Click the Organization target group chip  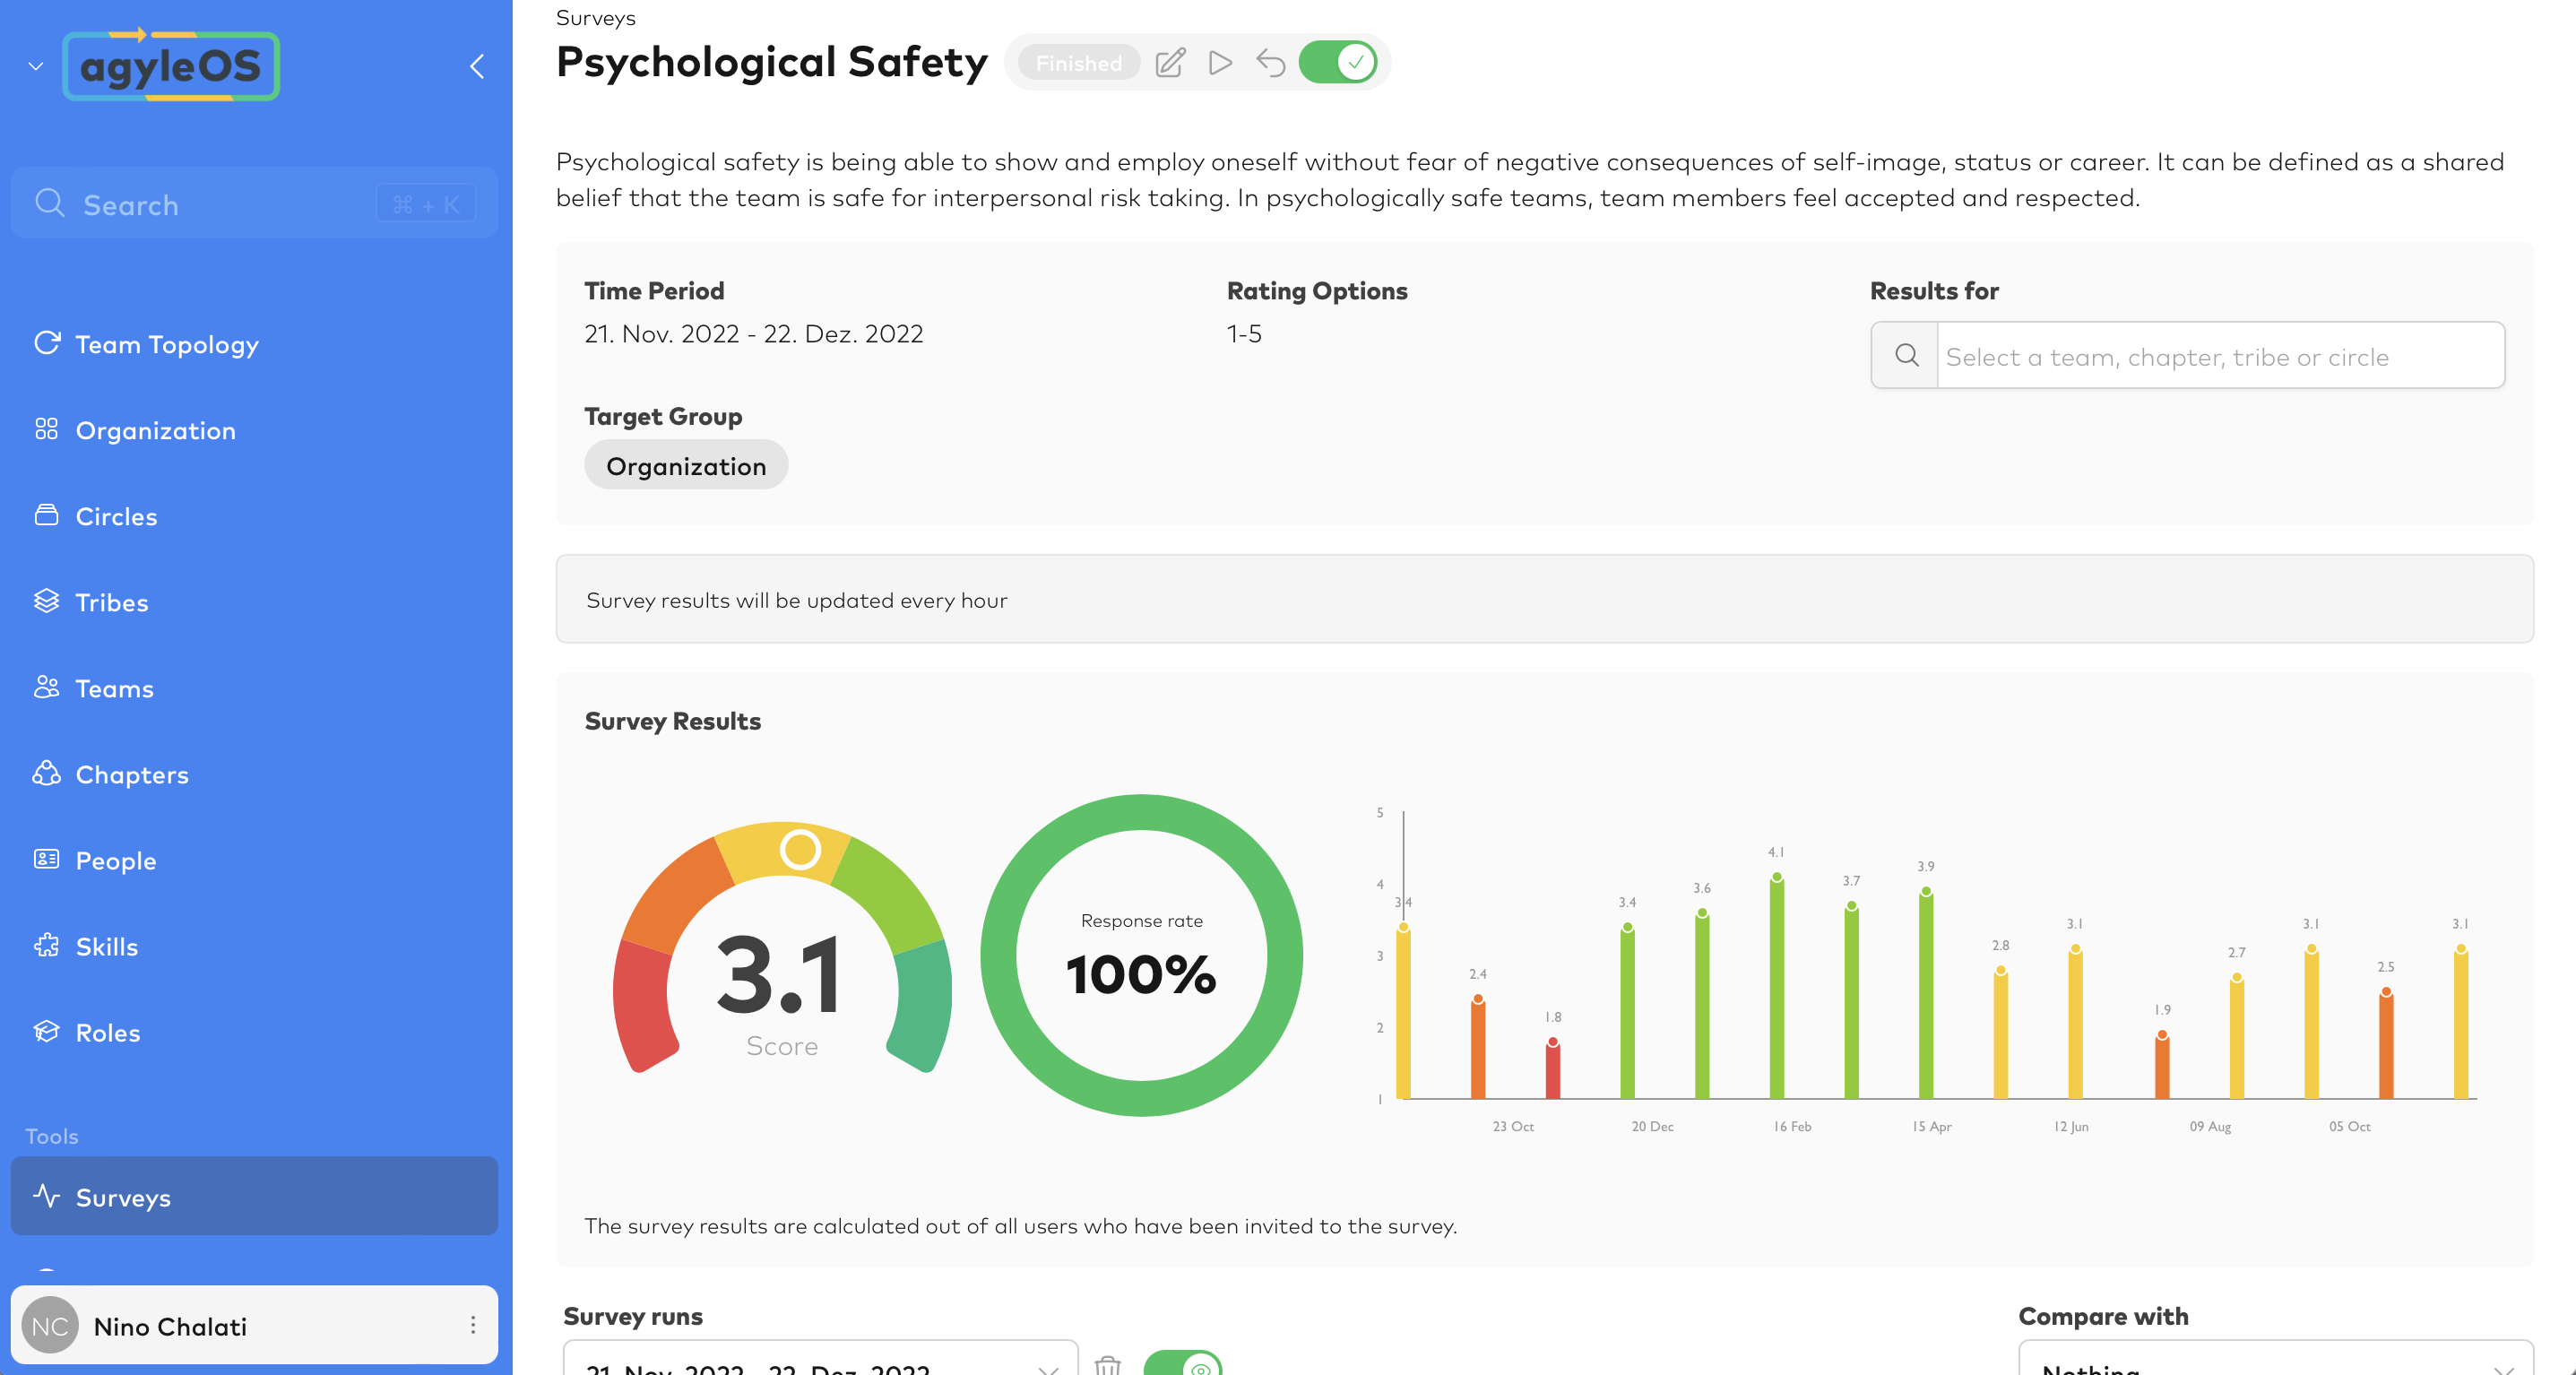pyautogui.click(x=686, y=465)
